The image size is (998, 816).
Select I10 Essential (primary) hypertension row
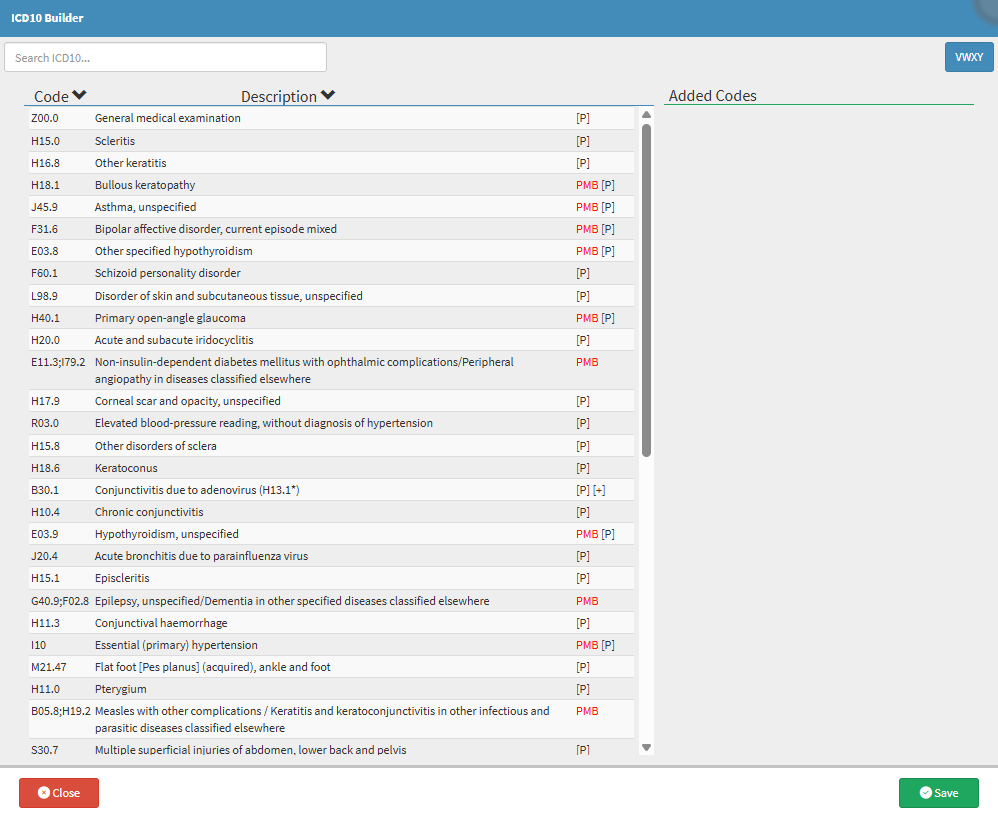(331, 645)
